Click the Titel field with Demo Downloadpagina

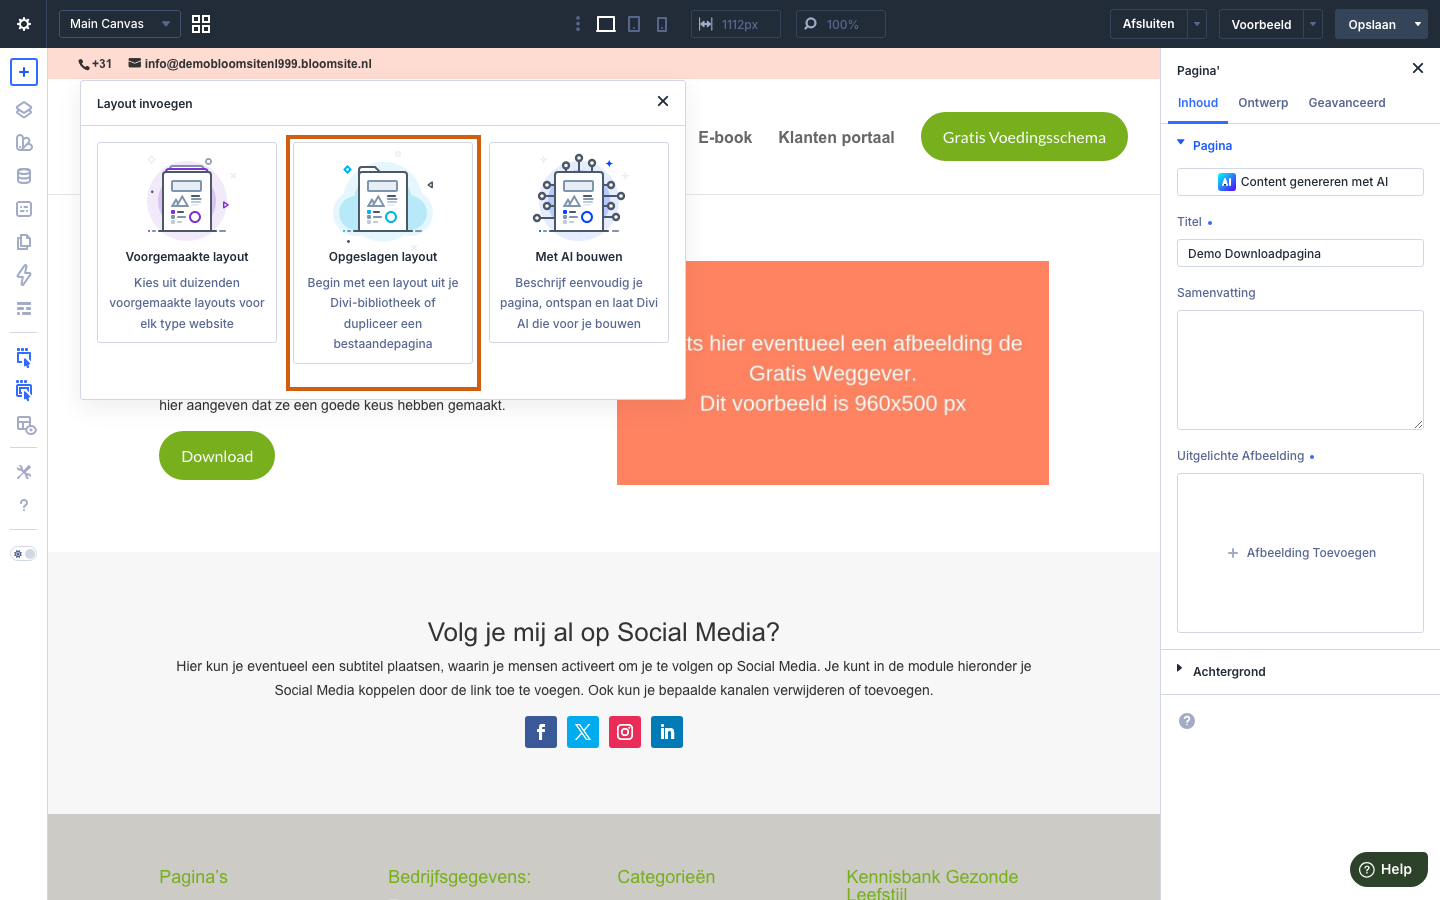tap(1300, 253)
